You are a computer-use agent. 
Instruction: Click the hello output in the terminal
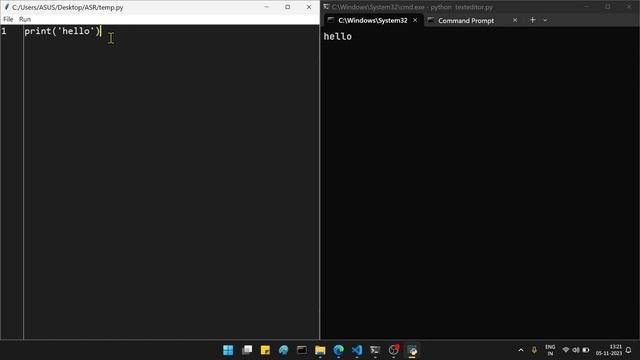click(338, 37)
